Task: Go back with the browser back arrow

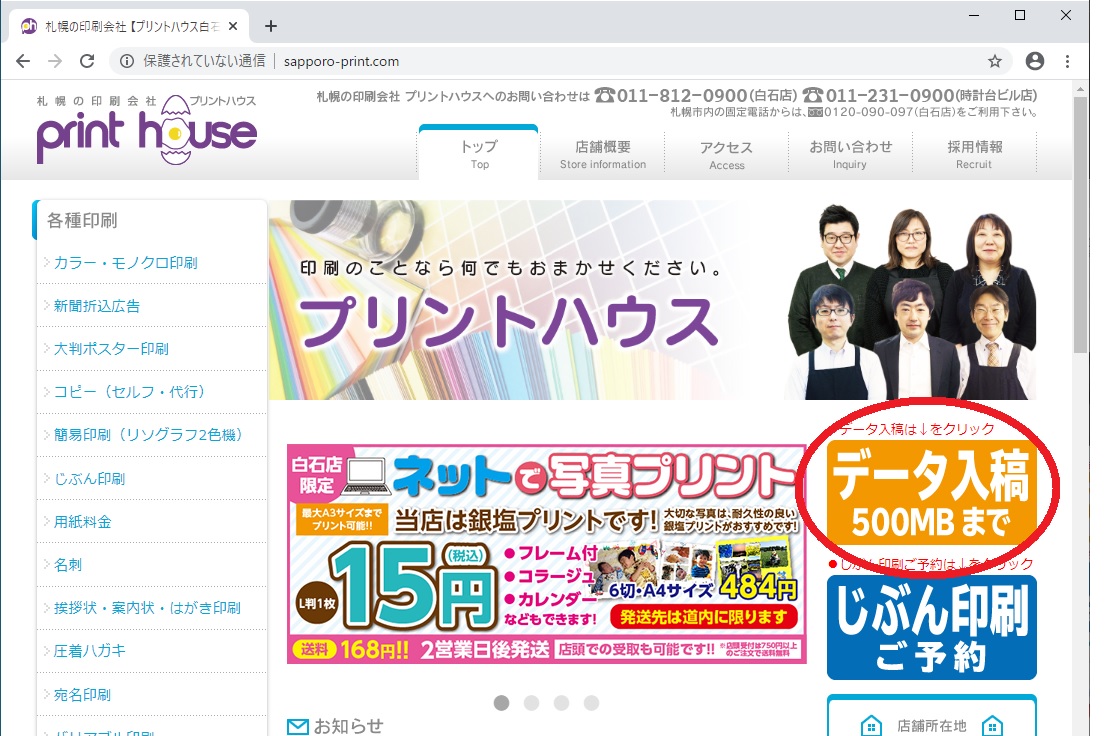Action: click(23, 61)
